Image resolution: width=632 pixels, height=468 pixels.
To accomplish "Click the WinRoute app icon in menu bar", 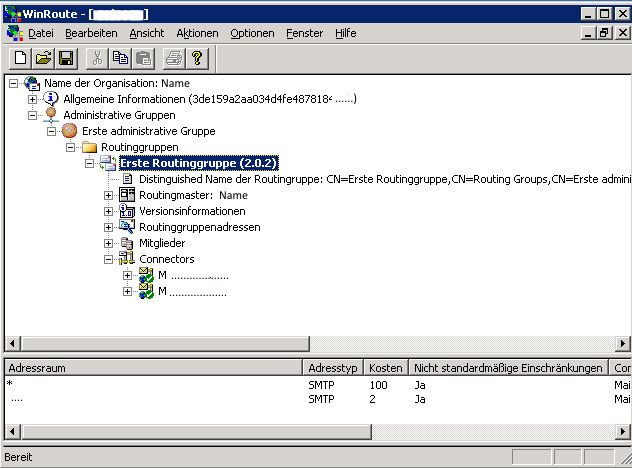I will [x=15, y=33].
